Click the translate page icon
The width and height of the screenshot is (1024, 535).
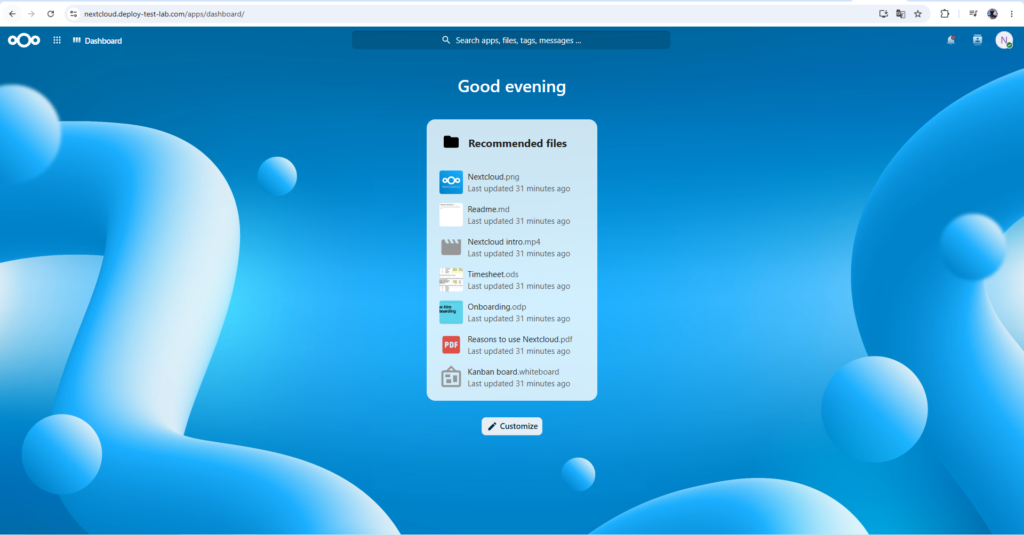[901, 14]
